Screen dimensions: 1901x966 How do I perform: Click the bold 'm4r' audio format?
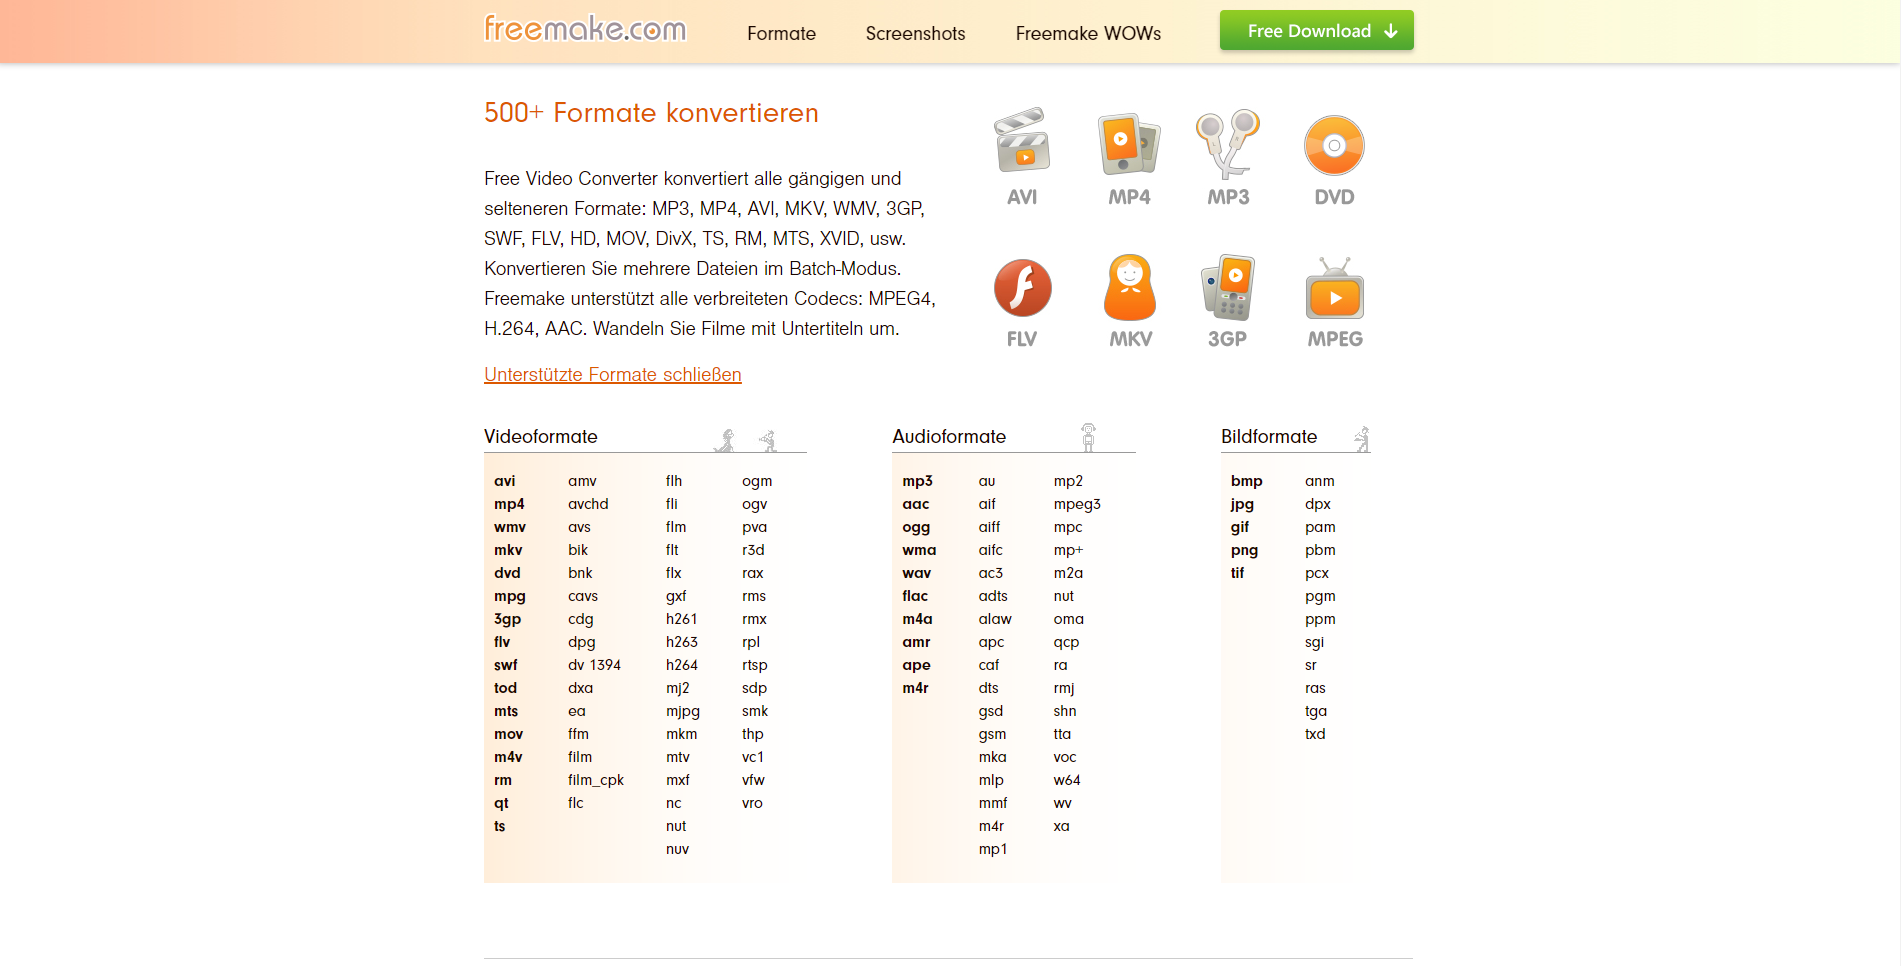coord(915,688)
